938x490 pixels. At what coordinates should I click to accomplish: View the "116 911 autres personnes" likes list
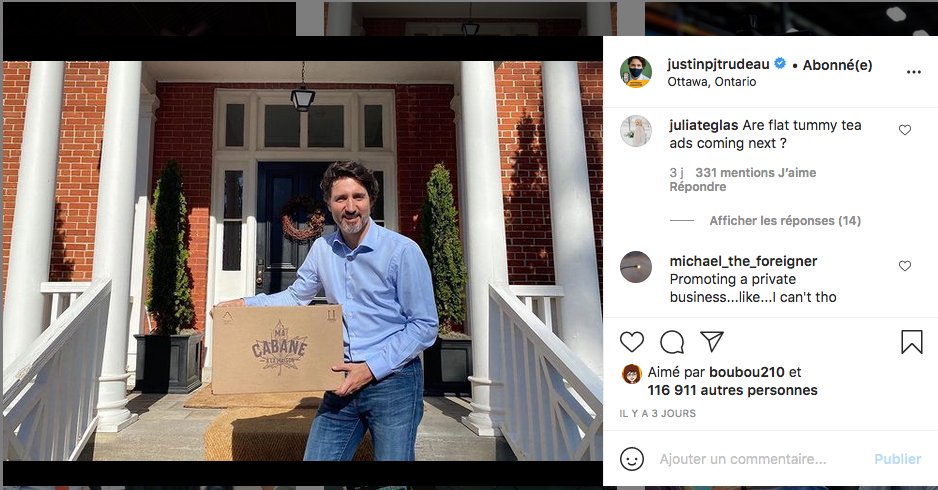tap(732, 390)
